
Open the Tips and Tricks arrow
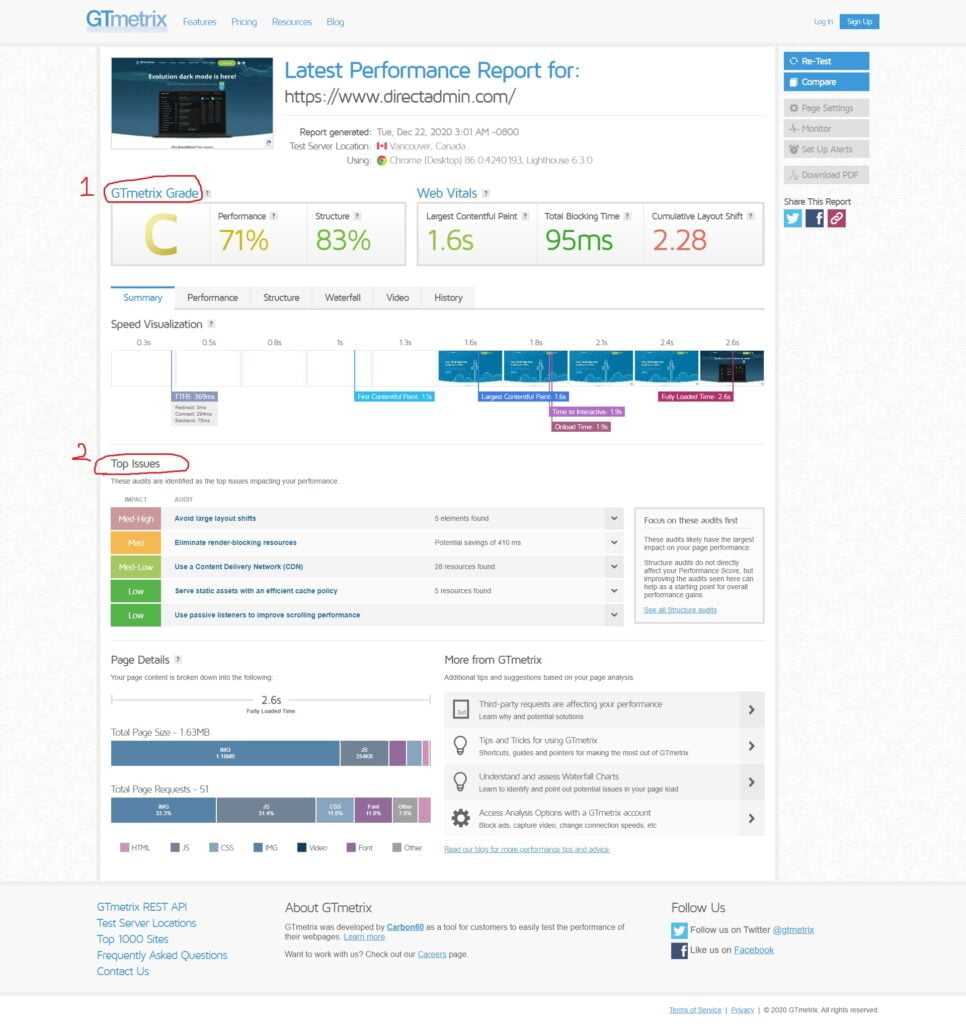pyautogui.click(x=752, y=746)
